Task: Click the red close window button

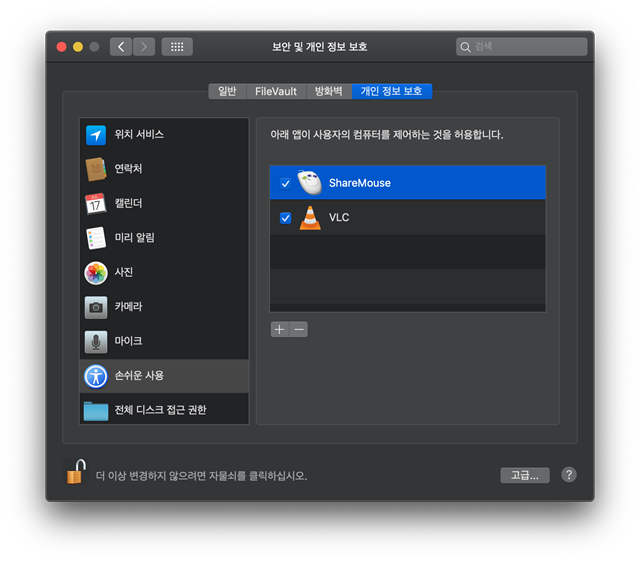Action: [x=62, y=47]
